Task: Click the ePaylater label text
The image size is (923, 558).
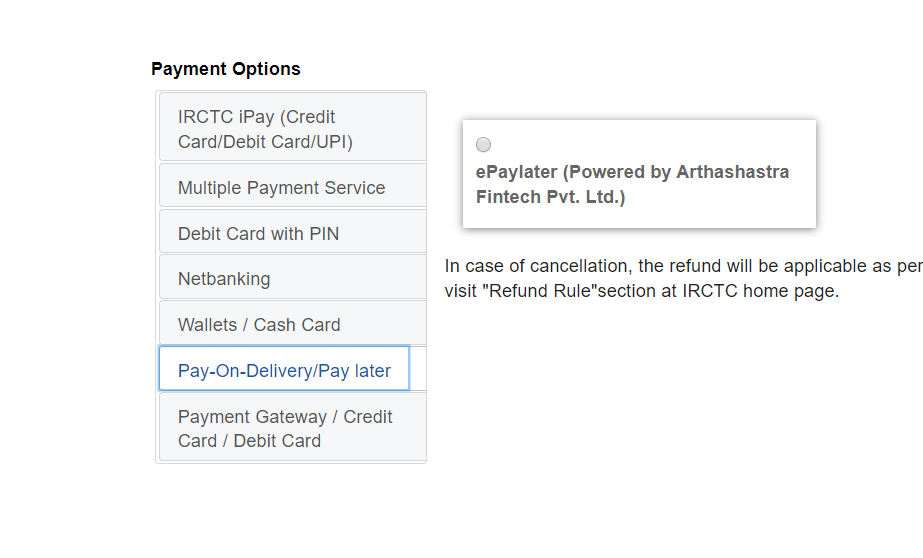Action: (515, 172)
